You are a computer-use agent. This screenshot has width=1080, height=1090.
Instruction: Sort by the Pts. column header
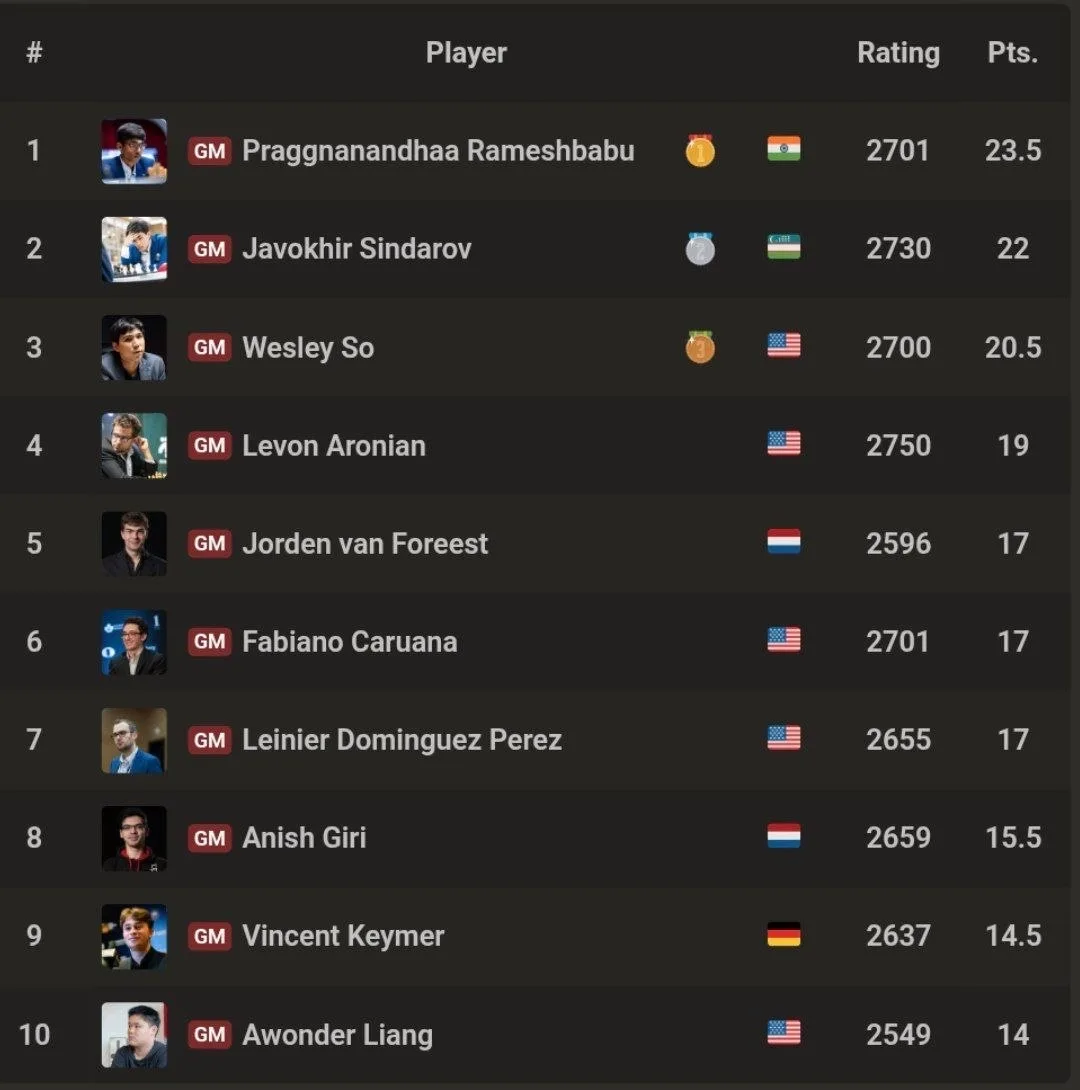click(x=1013, y=53)
